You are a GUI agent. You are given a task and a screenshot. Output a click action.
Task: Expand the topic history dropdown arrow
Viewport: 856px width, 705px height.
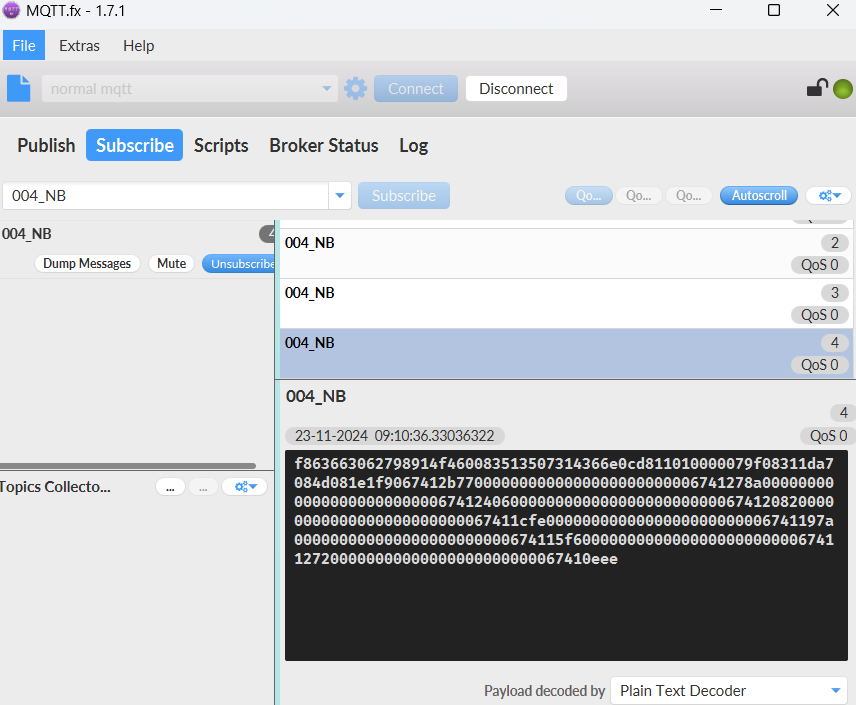click(x=340, y=195)
